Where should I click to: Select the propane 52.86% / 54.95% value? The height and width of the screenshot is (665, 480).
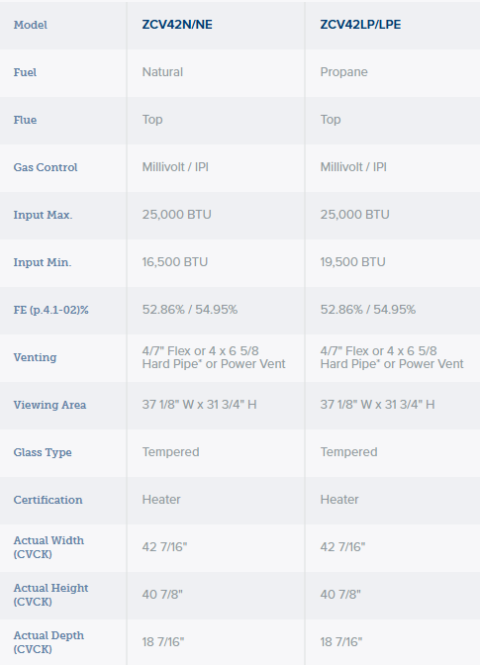pos(368,310)
